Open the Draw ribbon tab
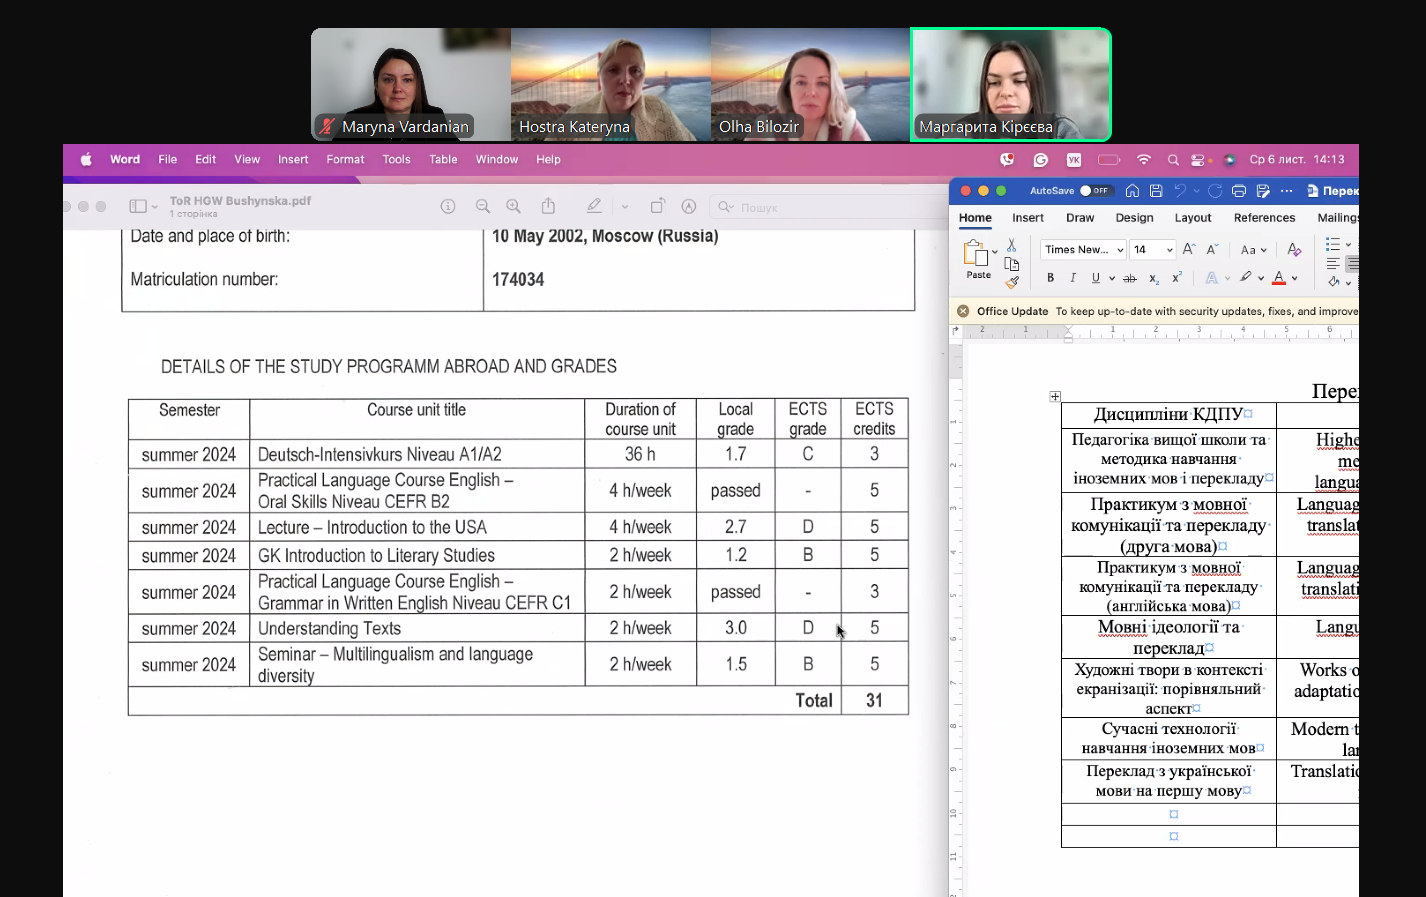 [x=1080, y=218]
